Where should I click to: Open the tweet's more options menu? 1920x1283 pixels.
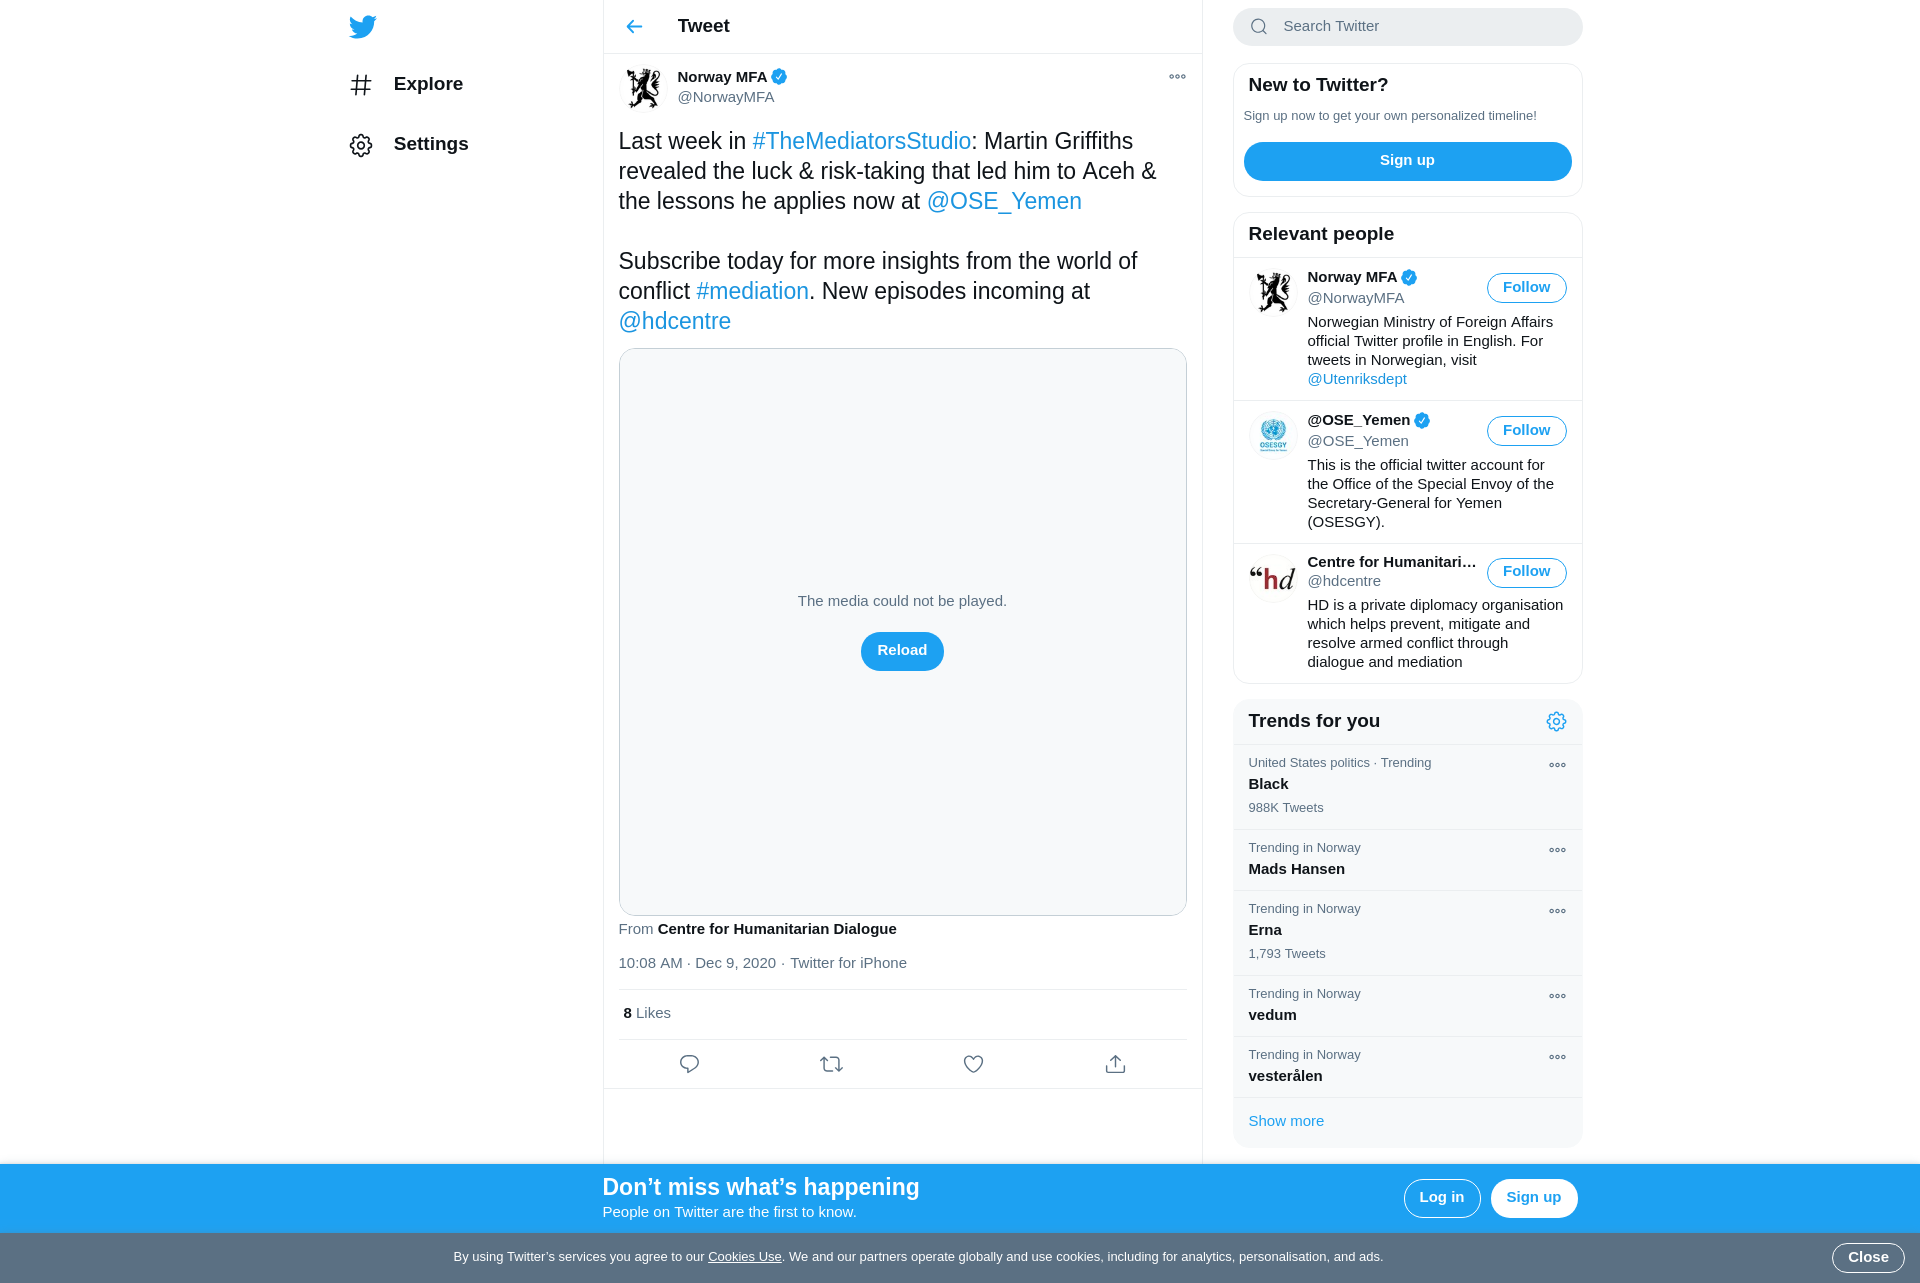[x=1177, y=77]
